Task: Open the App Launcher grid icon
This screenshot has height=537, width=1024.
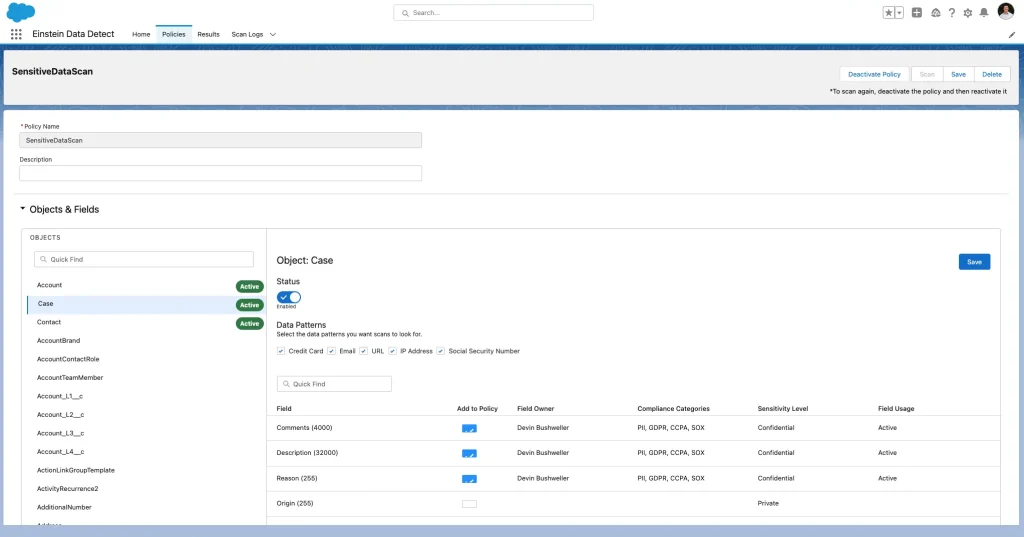Action: [x=16, y=34]
